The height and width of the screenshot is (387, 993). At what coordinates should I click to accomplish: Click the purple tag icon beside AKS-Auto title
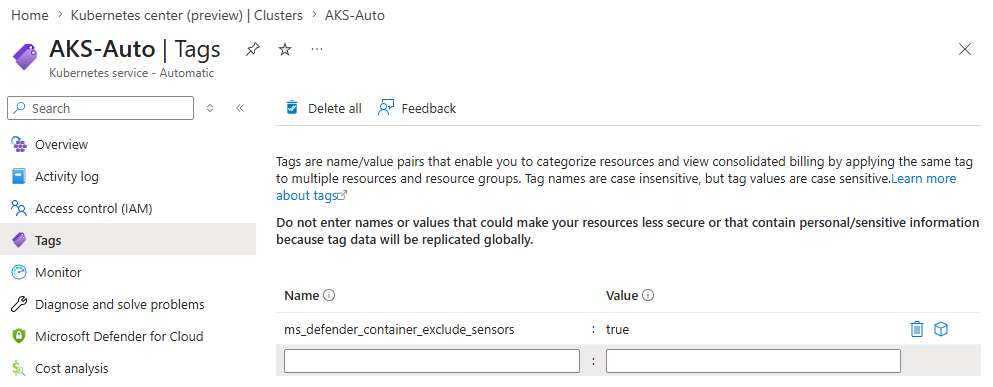click(25, 57)
